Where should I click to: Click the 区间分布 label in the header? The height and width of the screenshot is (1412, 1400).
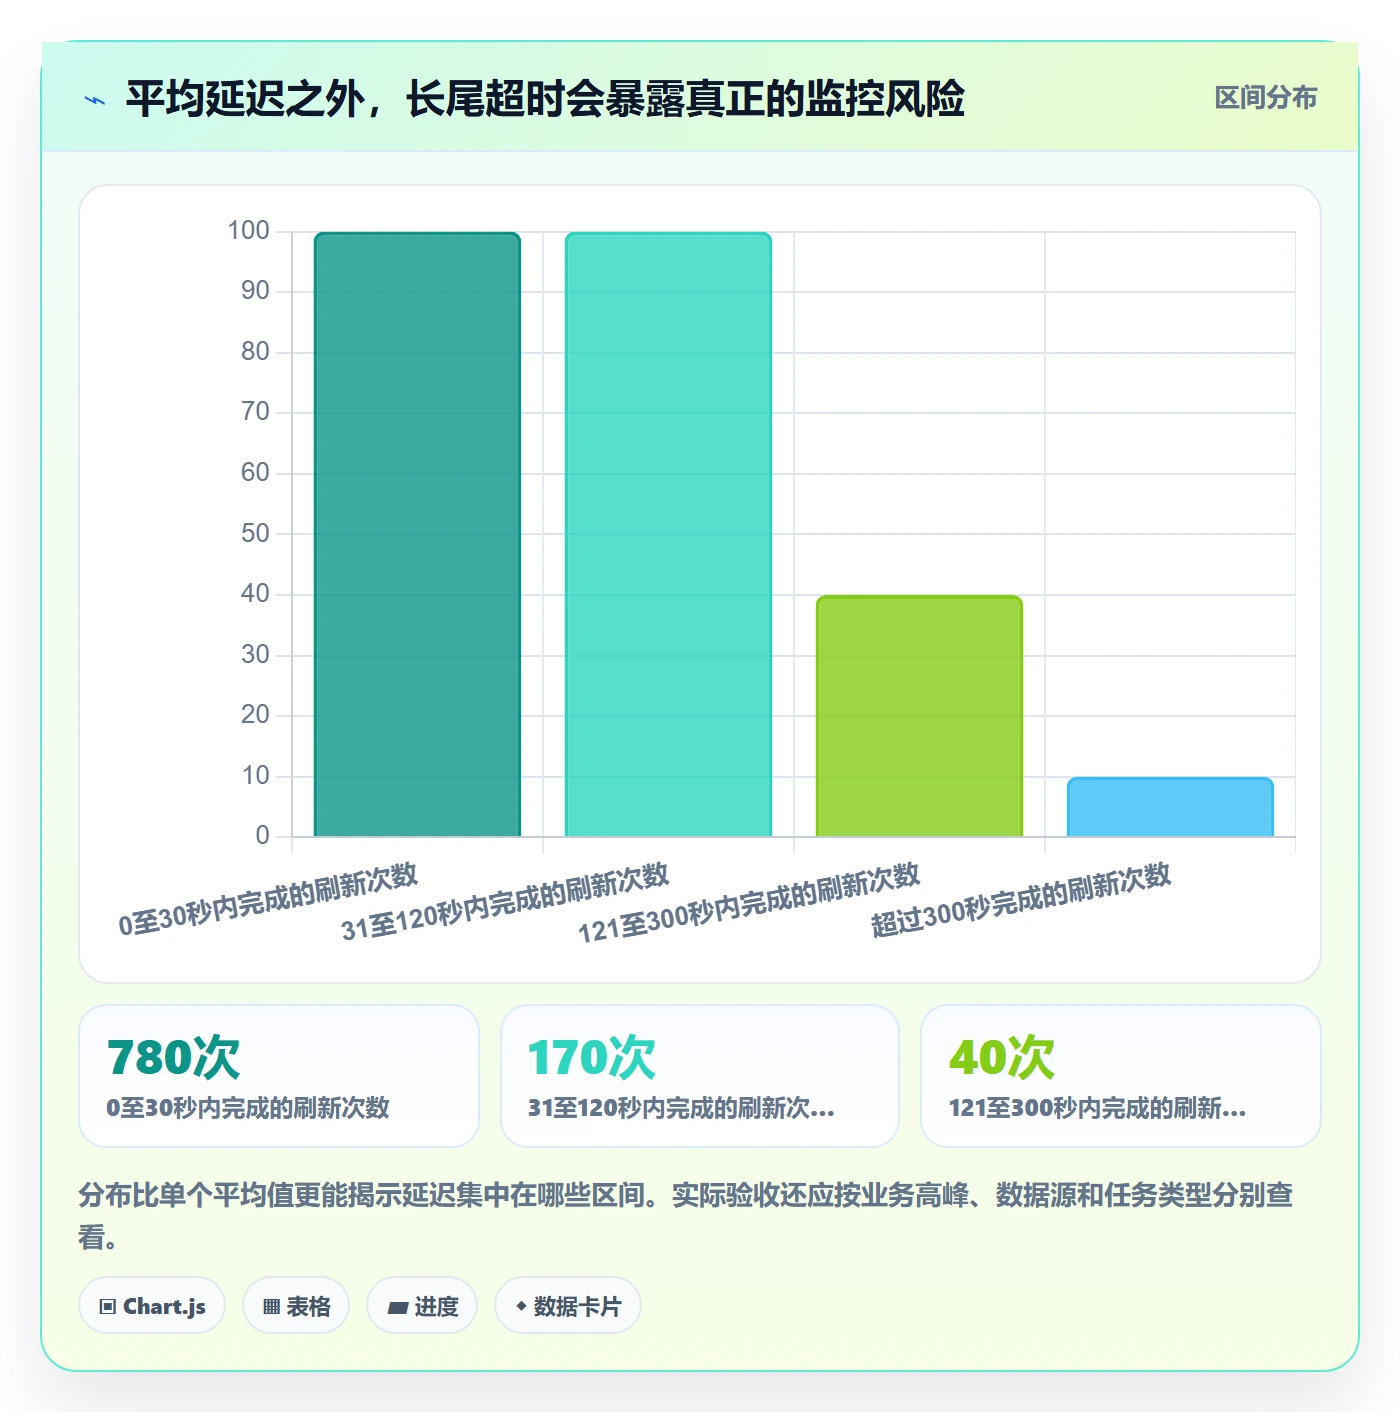click(x=1265, y=98)
